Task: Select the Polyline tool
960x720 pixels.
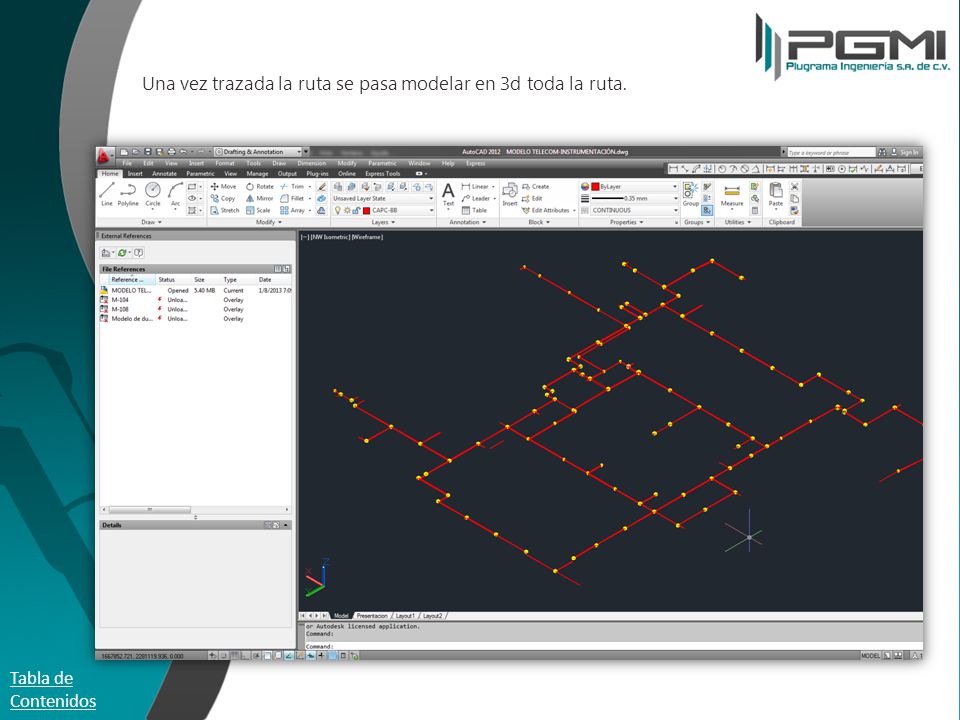Action: pyautogui.click(x=128, y=194)
